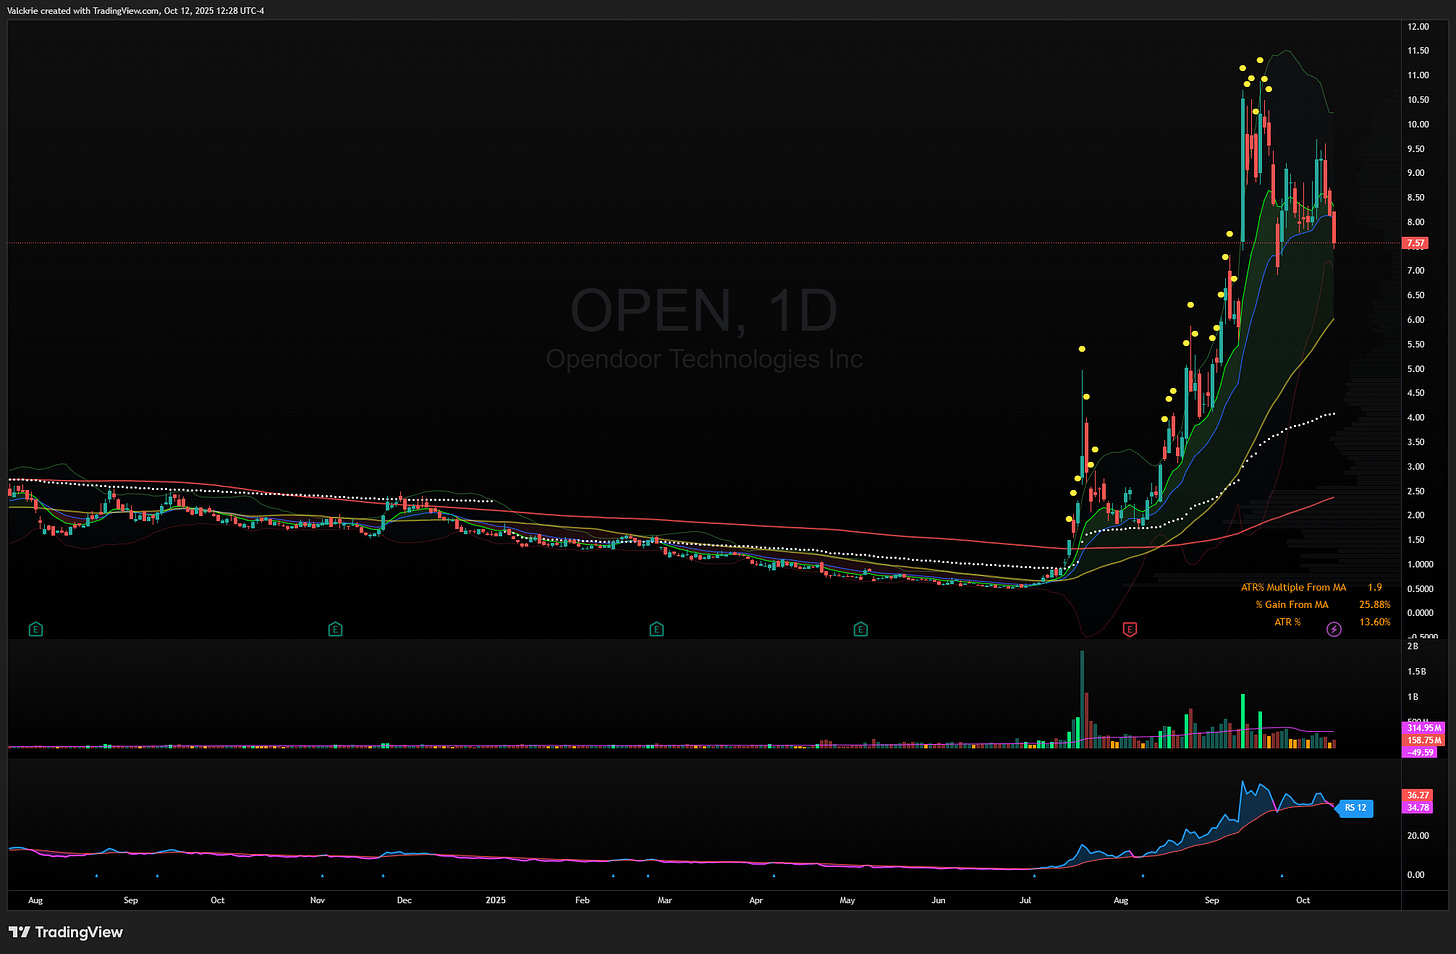Click the 34.78 RS value label
Screen dimensions: 1456x954
click(1418, 807)
